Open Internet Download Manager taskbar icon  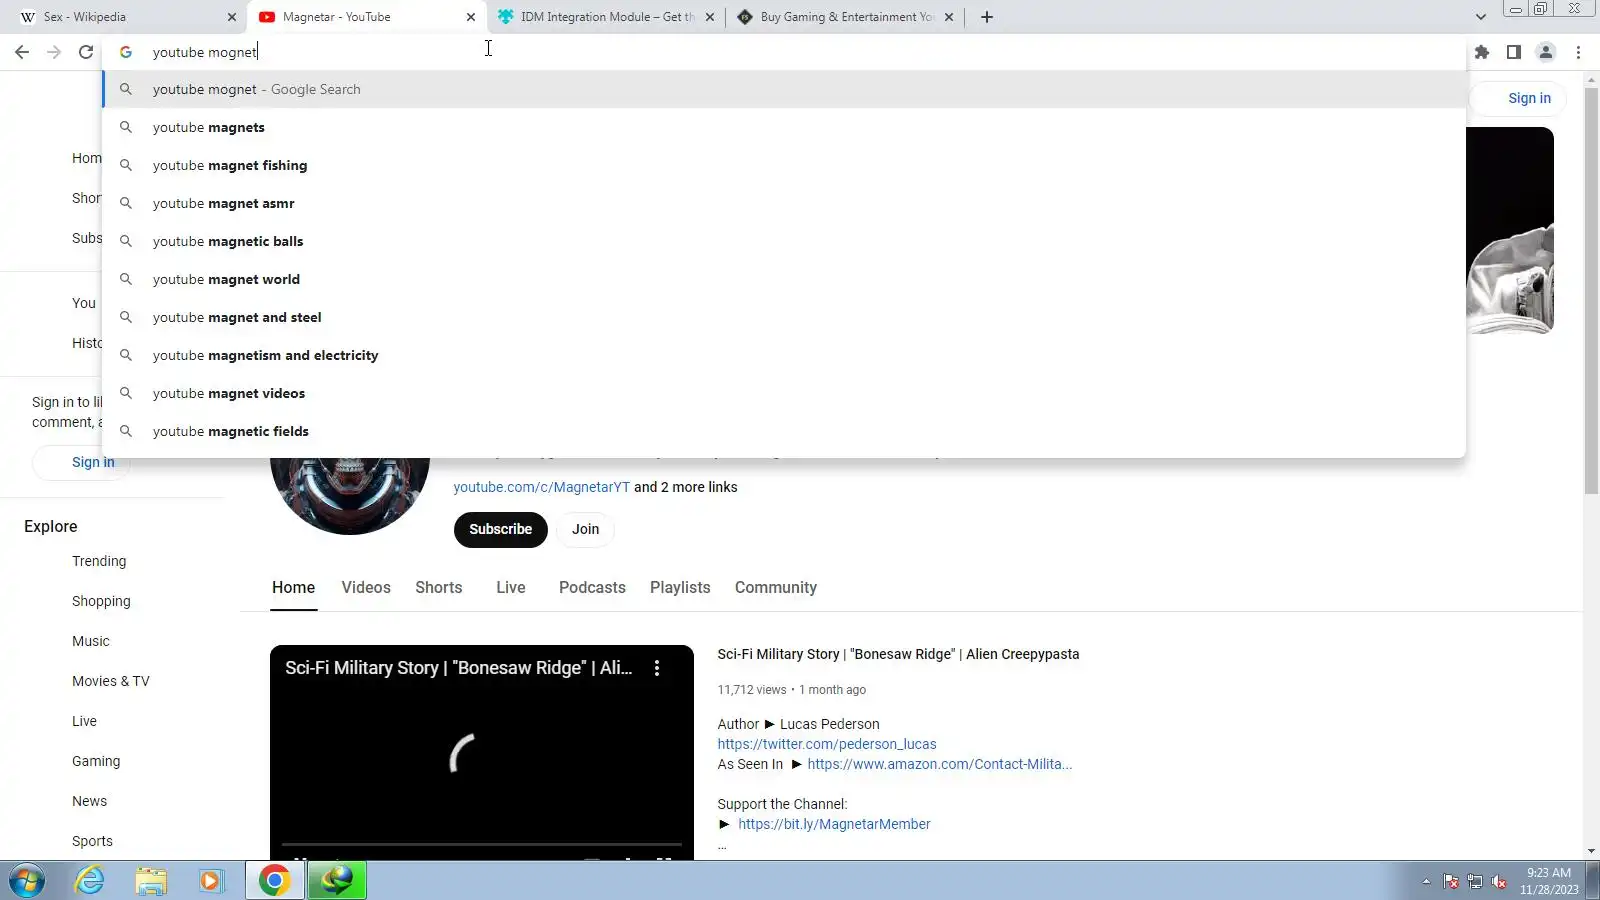(x=337, y=881)
